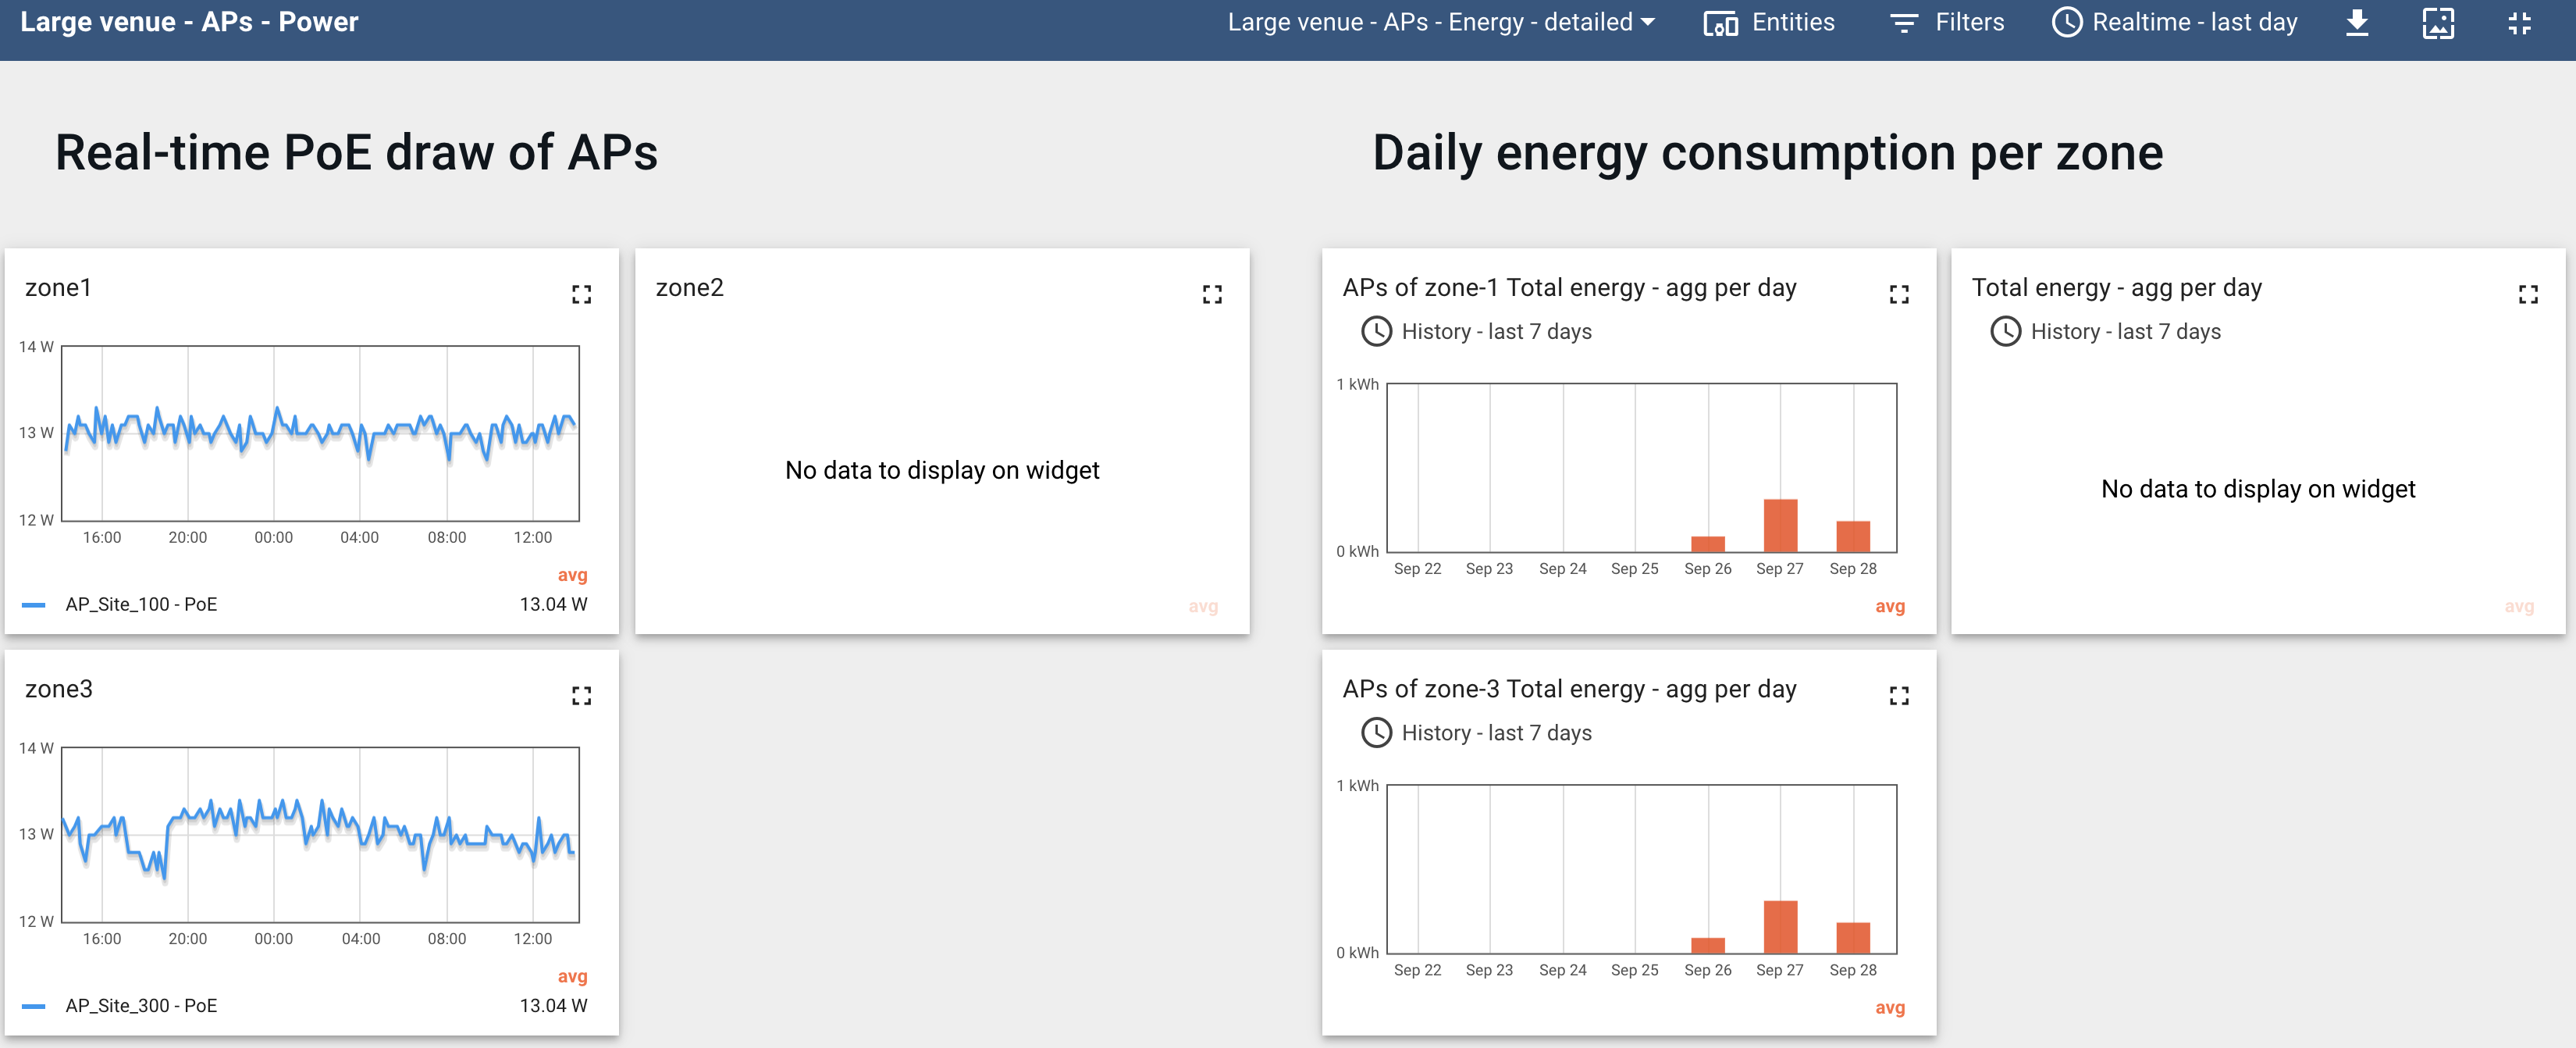
Task: Open dashboard state dropdown Energy - detailed
Action: (x=1440, y=22)
